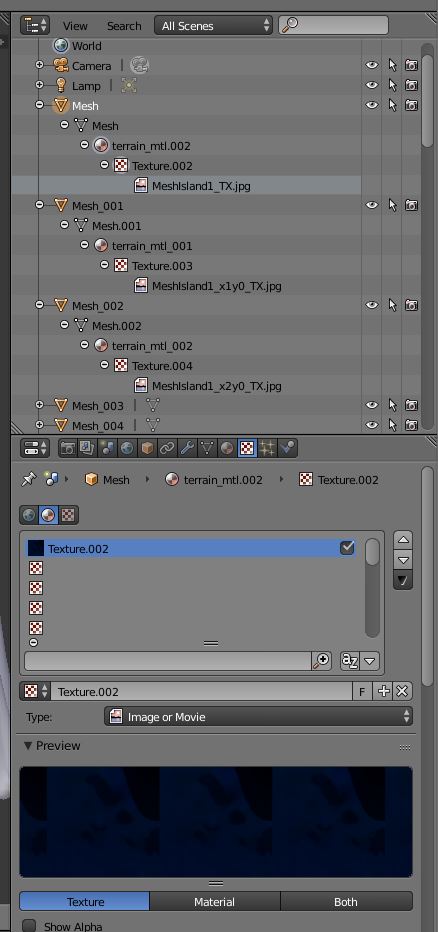438x932 pixels.
Task: Add a new texture with plus button
Action: [383, 691]
